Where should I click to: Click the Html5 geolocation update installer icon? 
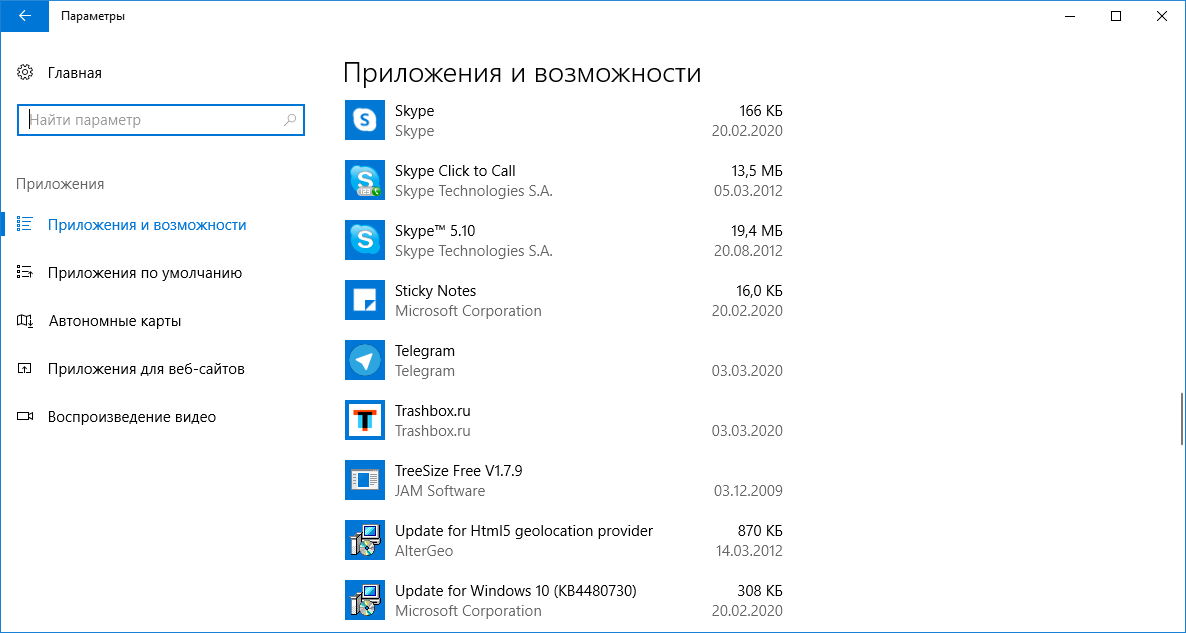[365, 540]
